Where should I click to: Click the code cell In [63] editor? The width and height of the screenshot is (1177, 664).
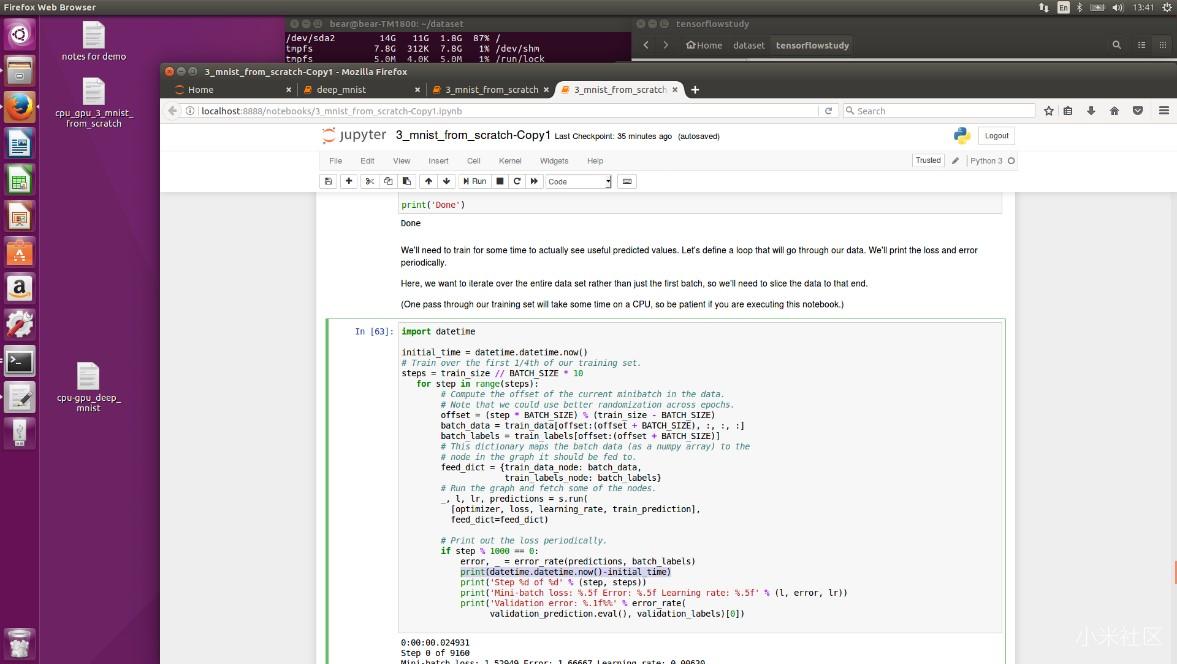coord(700,477)
